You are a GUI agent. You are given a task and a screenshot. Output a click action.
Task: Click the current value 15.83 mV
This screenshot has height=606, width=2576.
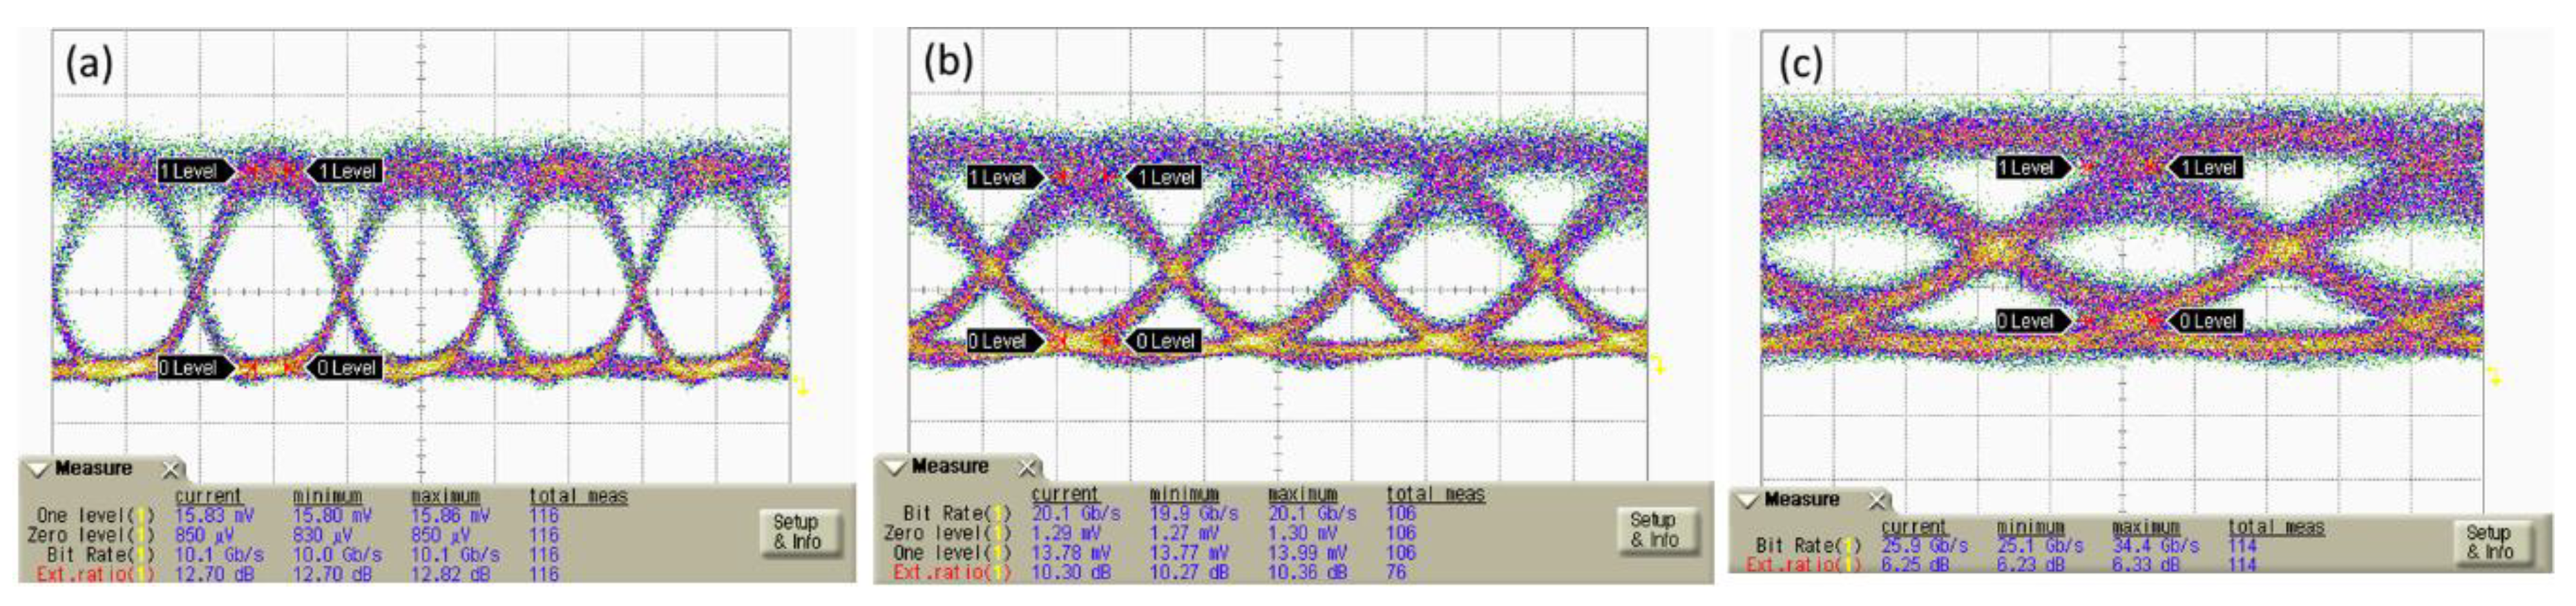214,516
